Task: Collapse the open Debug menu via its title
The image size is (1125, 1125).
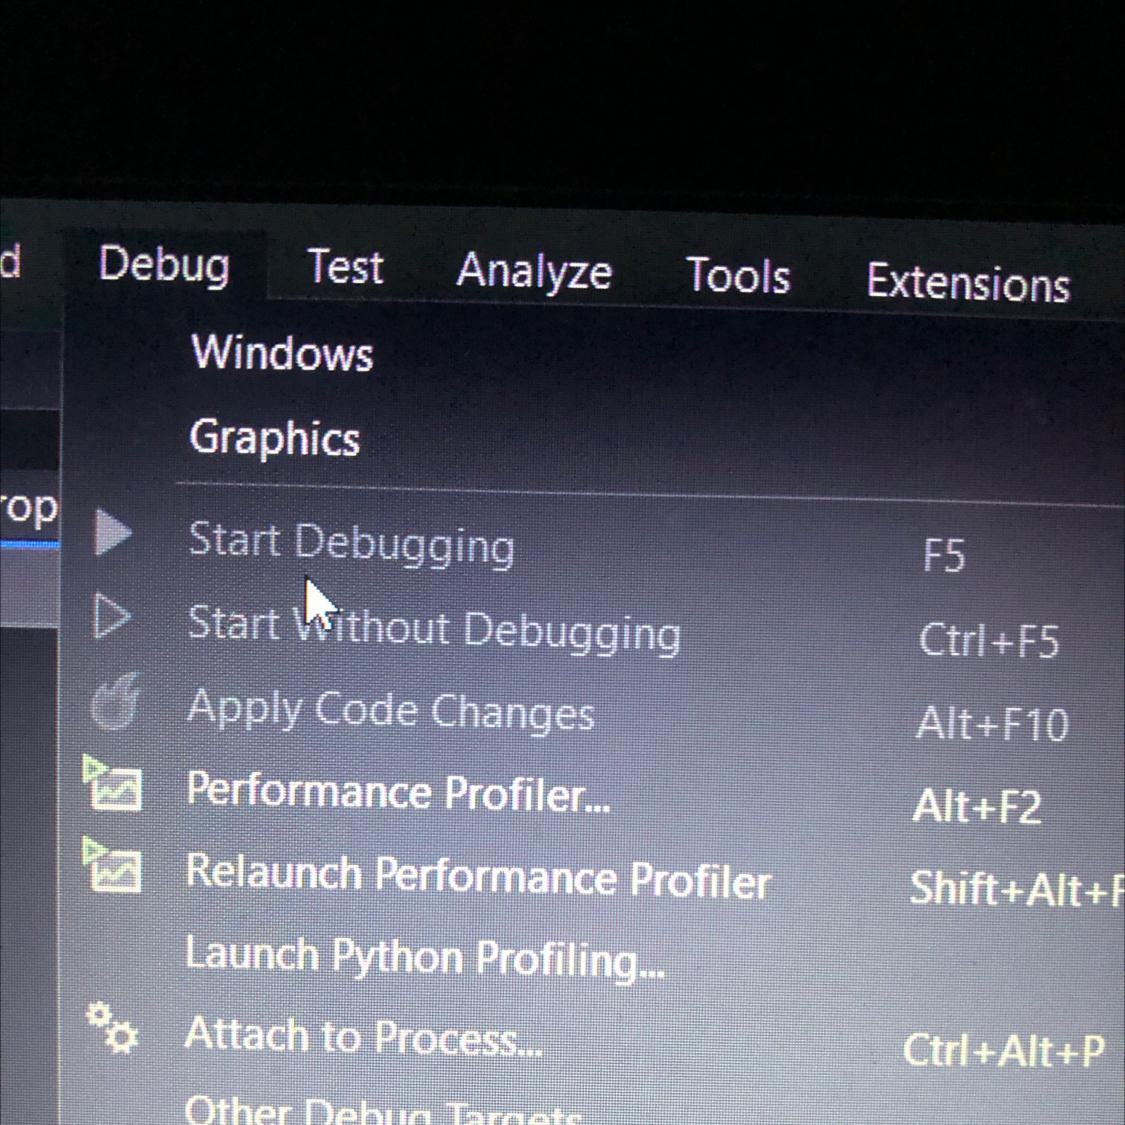Action: click(164, 265)
